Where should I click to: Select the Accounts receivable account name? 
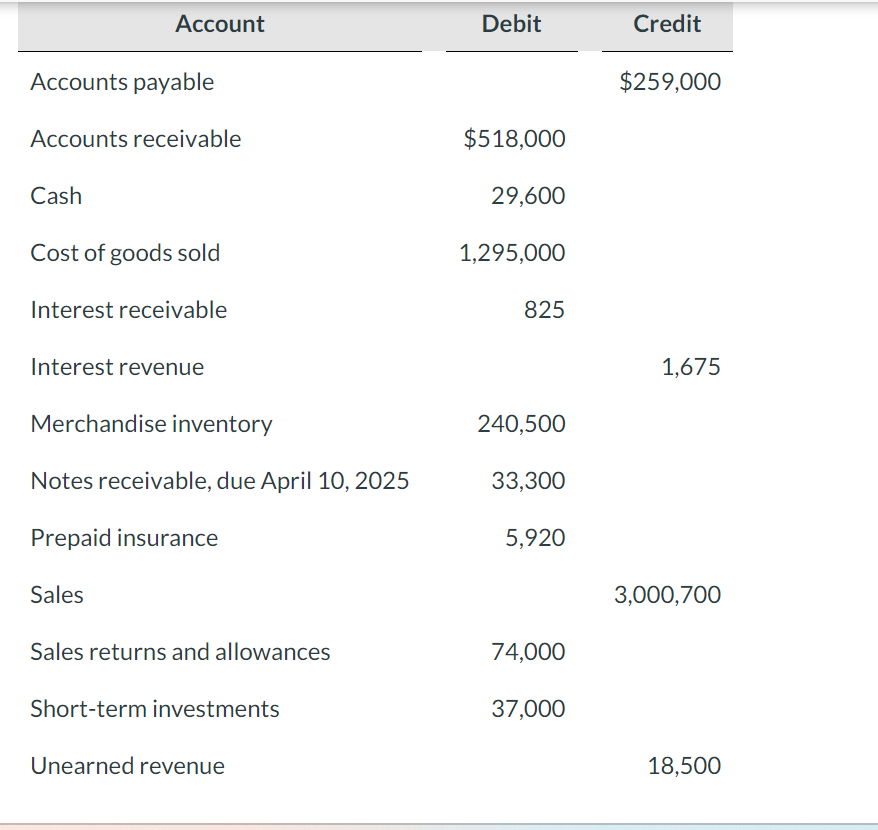point(135,139)
